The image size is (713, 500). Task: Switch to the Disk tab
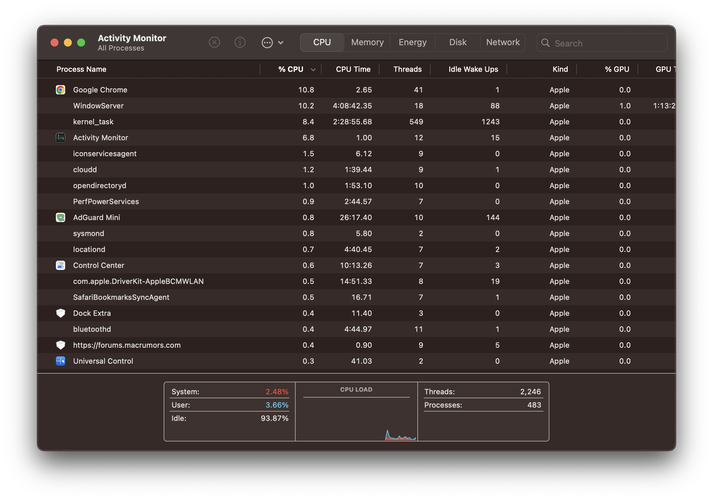point(457,42)
